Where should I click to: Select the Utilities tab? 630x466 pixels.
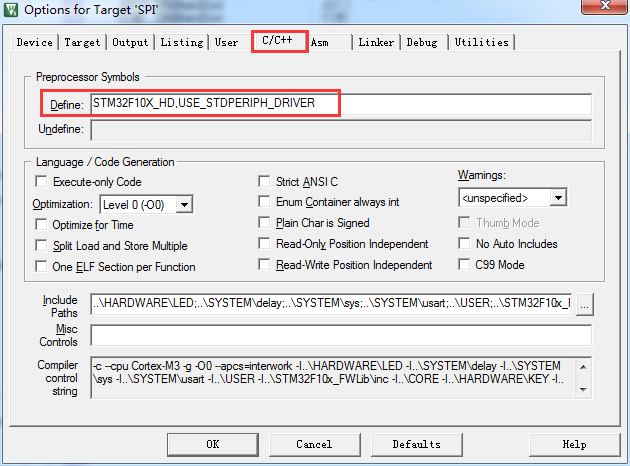tap(481, 43)
